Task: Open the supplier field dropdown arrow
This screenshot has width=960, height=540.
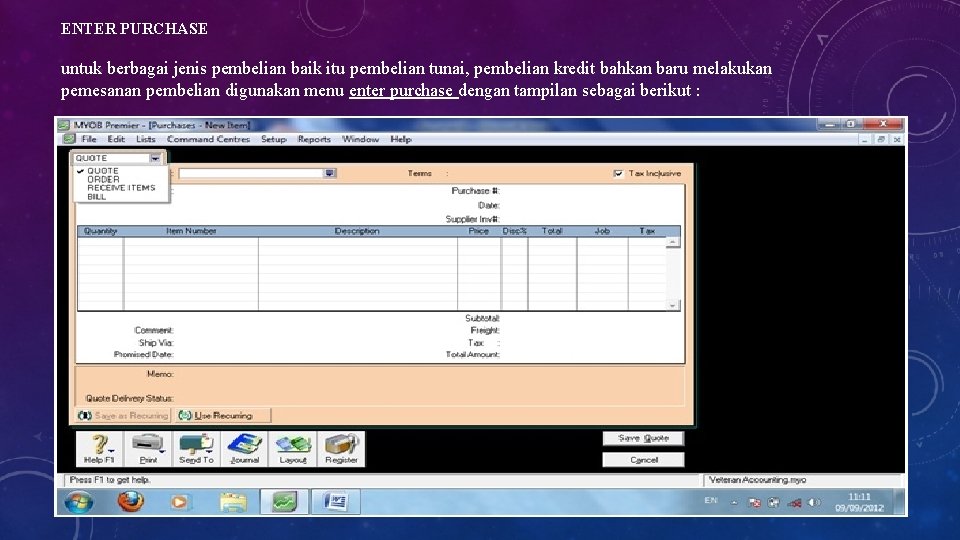Action: pos(330,173)
